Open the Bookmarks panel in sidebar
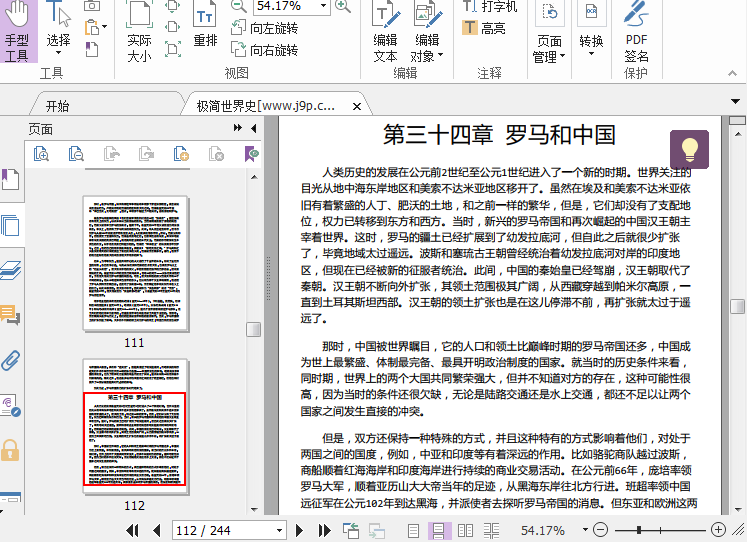747x542 pixels. click(10, 180)
